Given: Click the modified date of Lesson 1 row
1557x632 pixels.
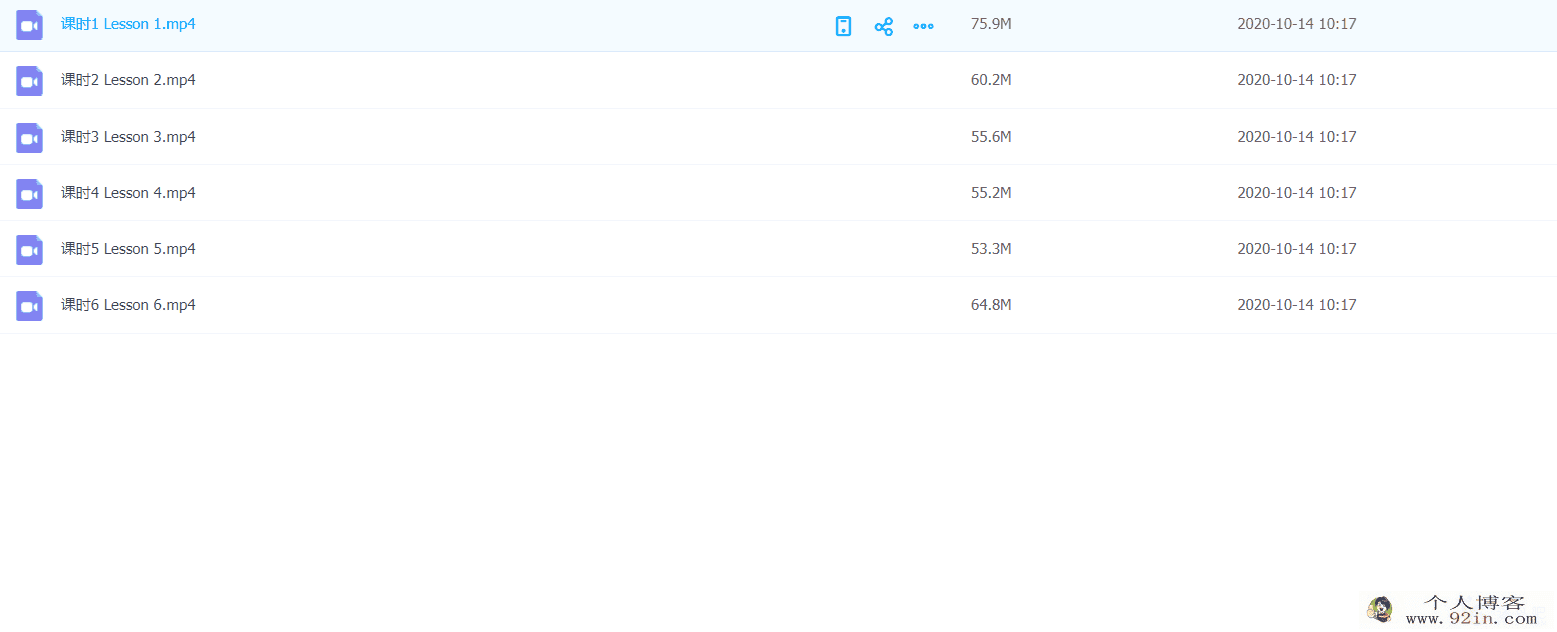Looking at the screenshot, I should pos(1297,24).
